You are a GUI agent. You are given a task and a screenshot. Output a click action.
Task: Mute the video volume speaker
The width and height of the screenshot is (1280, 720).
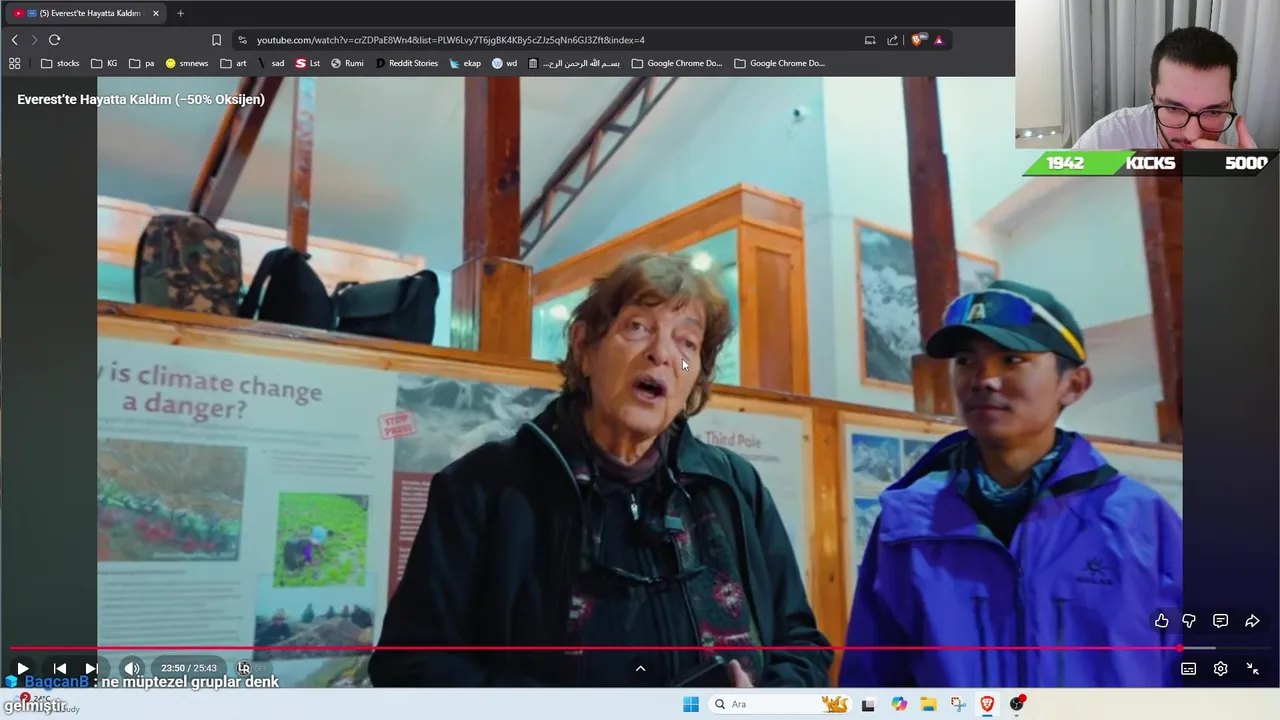pos(131,668)
